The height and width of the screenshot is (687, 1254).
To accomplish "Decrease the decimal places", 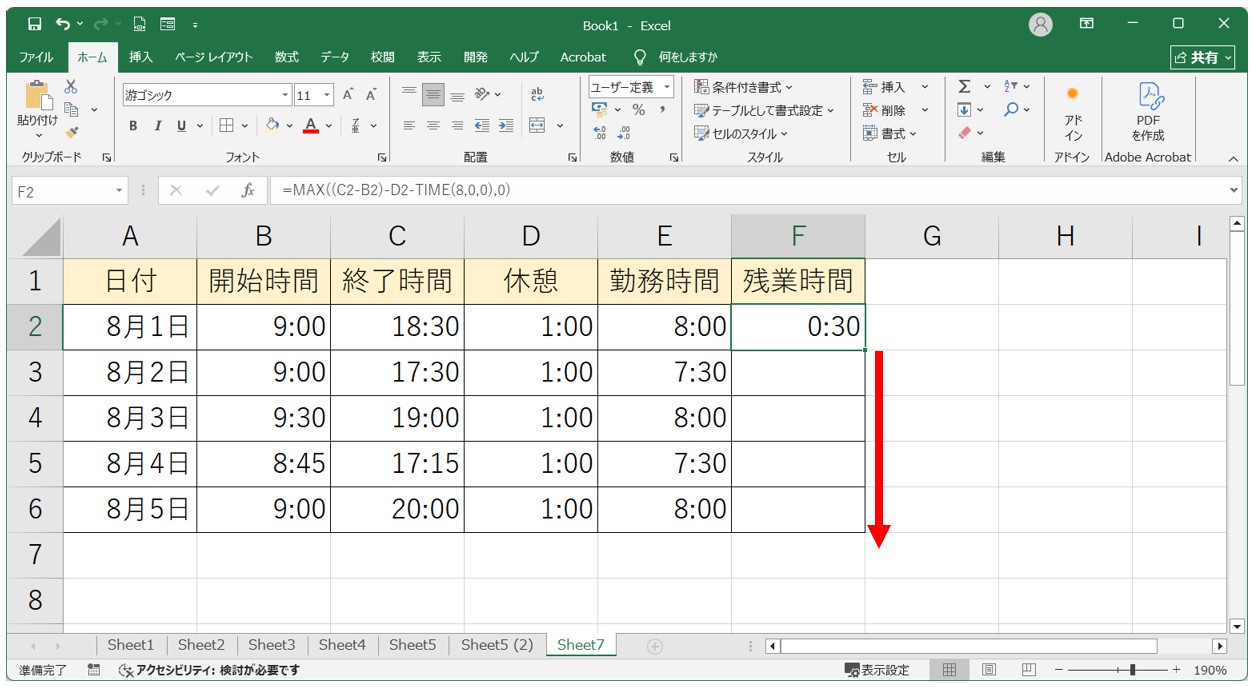I will 624,132.
